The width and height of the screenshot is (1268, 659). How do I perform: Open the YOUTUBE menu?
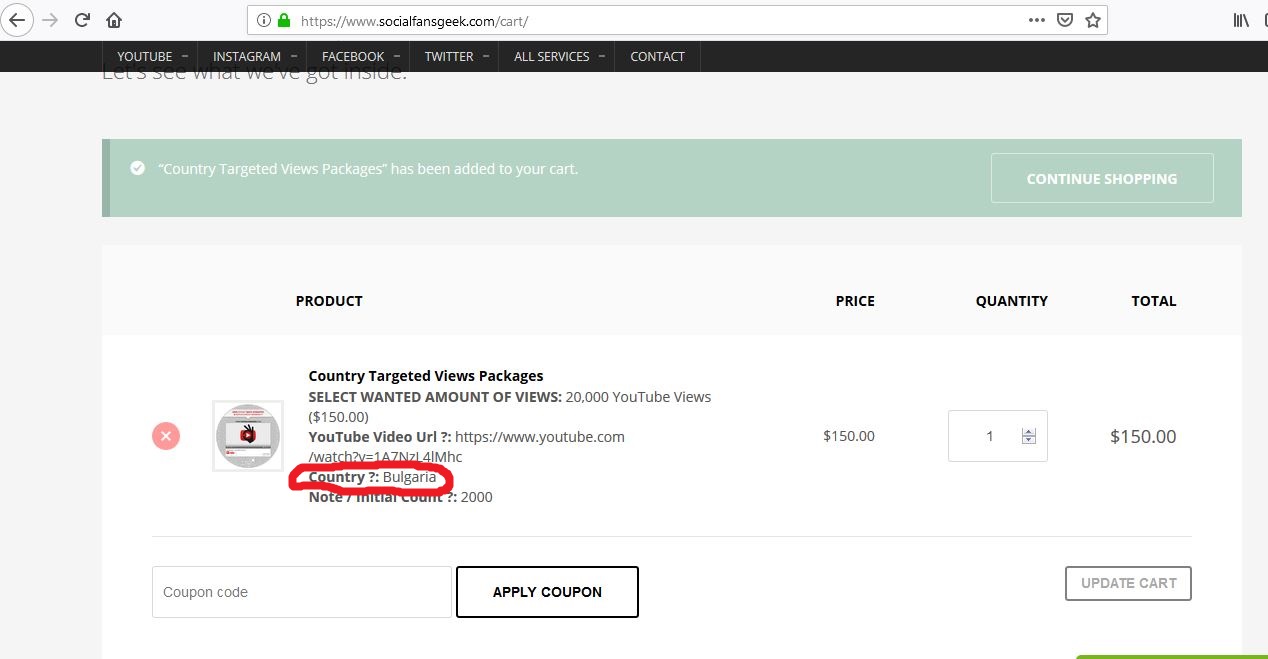tap(150, 56)
